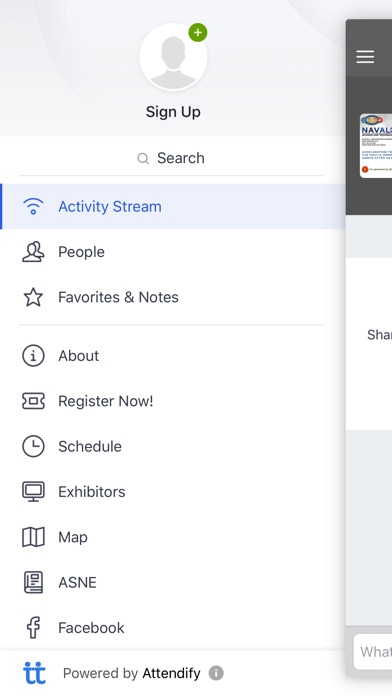Click the ticket icon beside Register Now!
Screen dimensions: 392x696
click(x=33, y=401)
